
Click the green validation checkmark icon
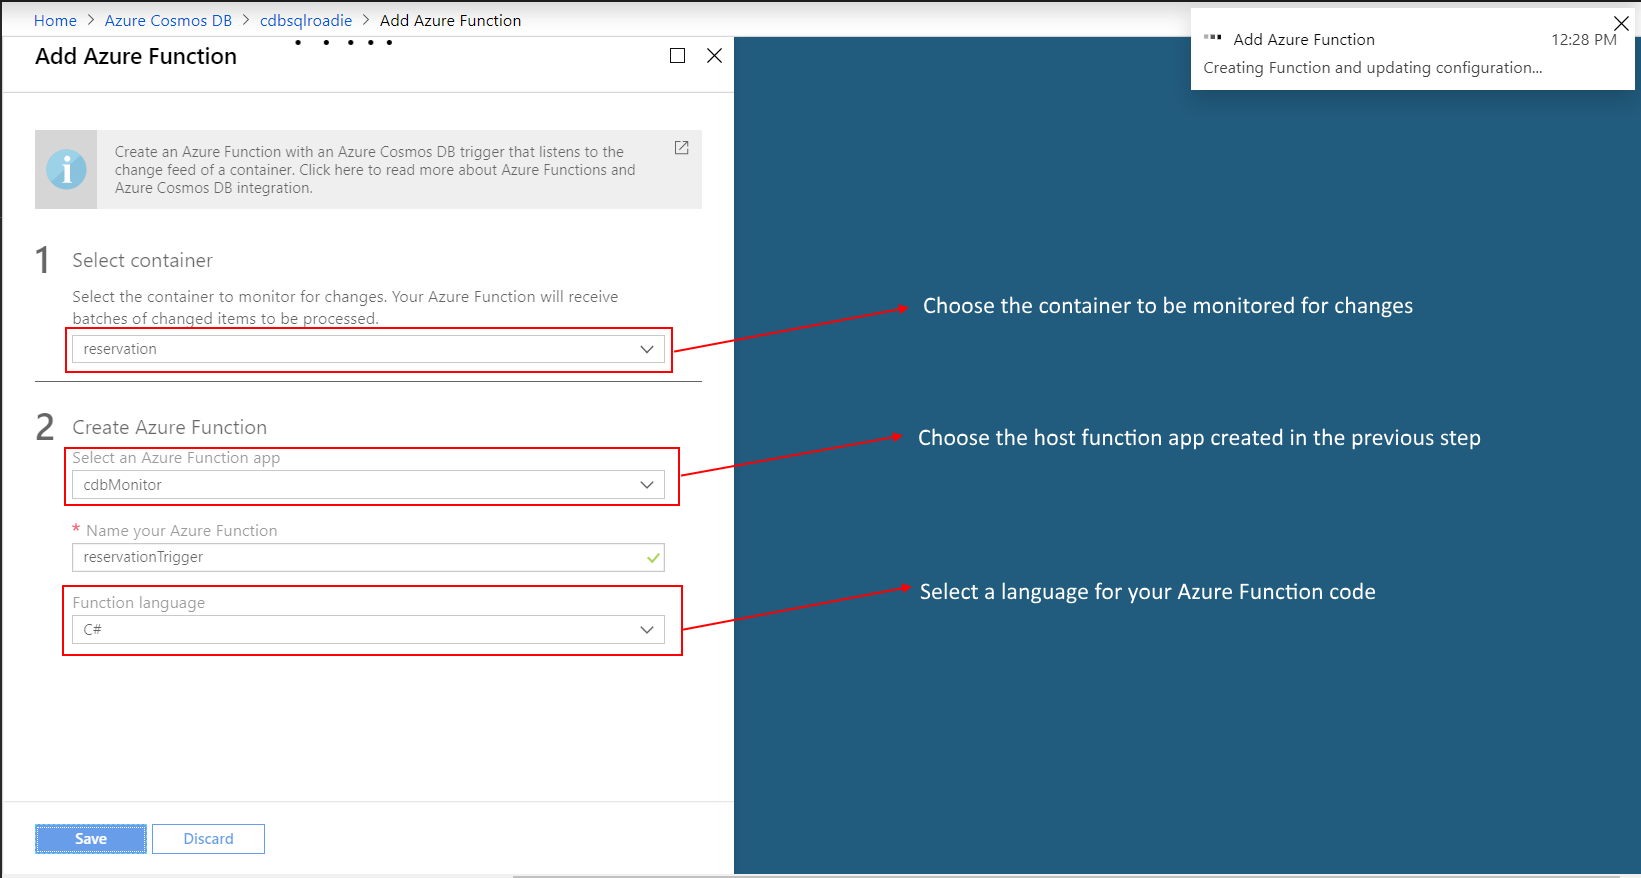click(x=653, y=558)
